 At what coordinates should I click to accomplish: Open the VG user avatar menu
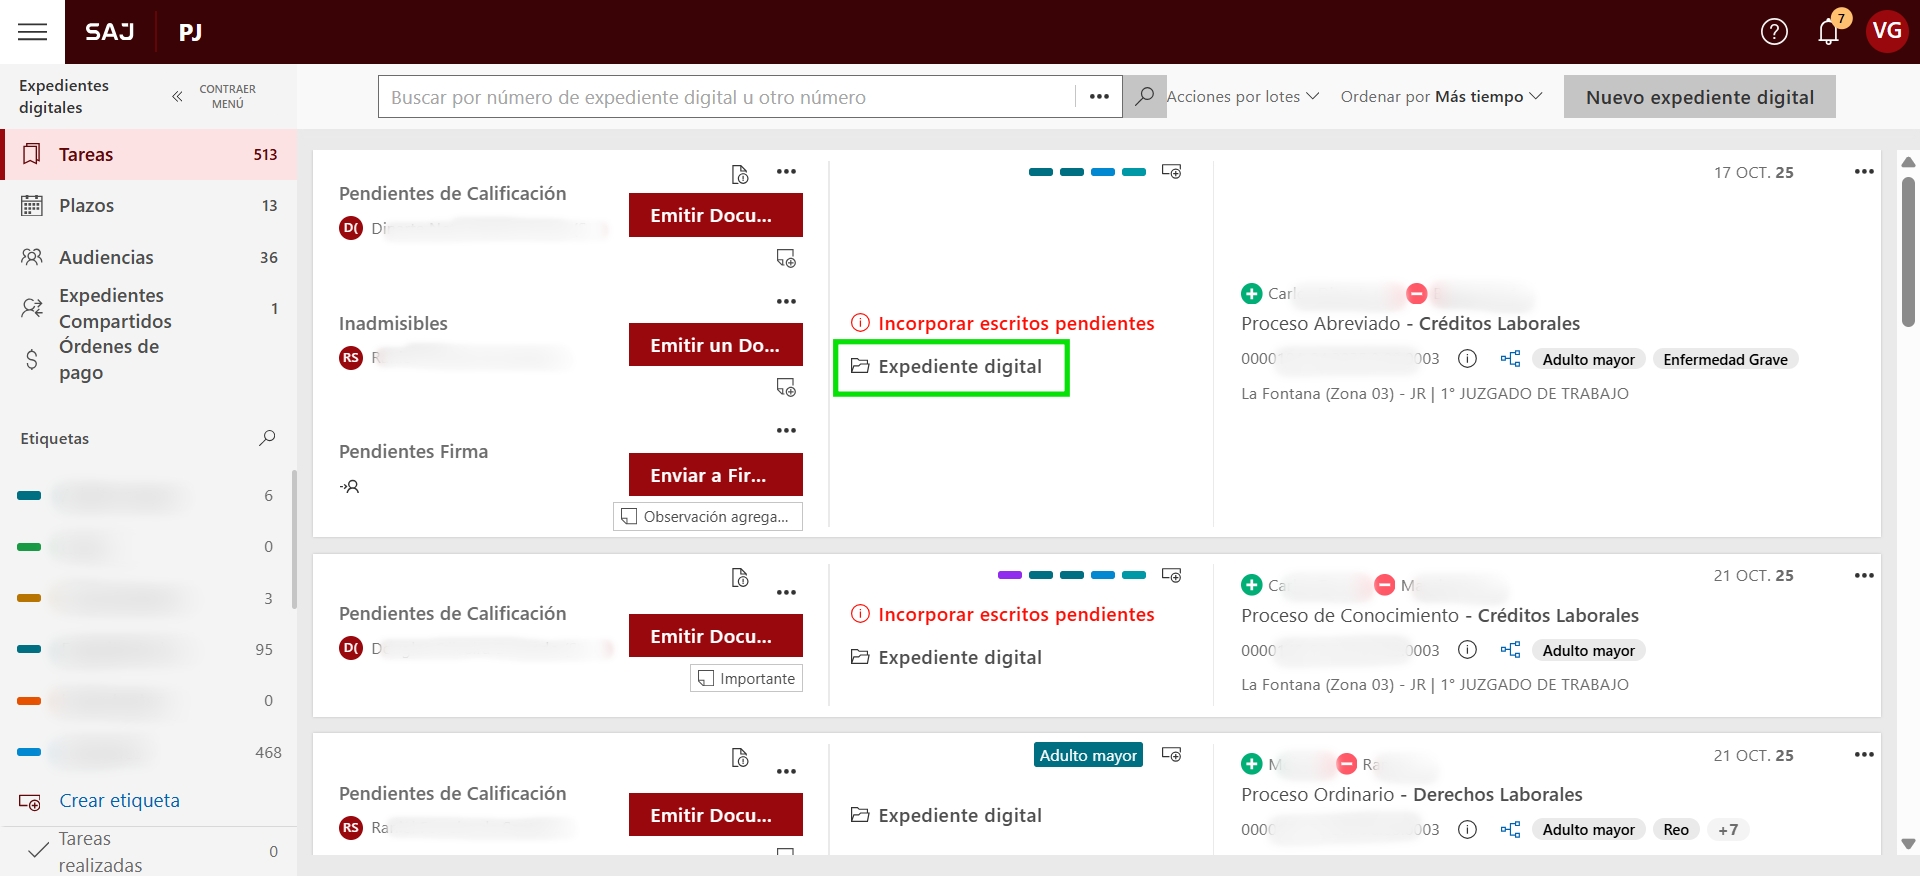(x=1886, y=32)
